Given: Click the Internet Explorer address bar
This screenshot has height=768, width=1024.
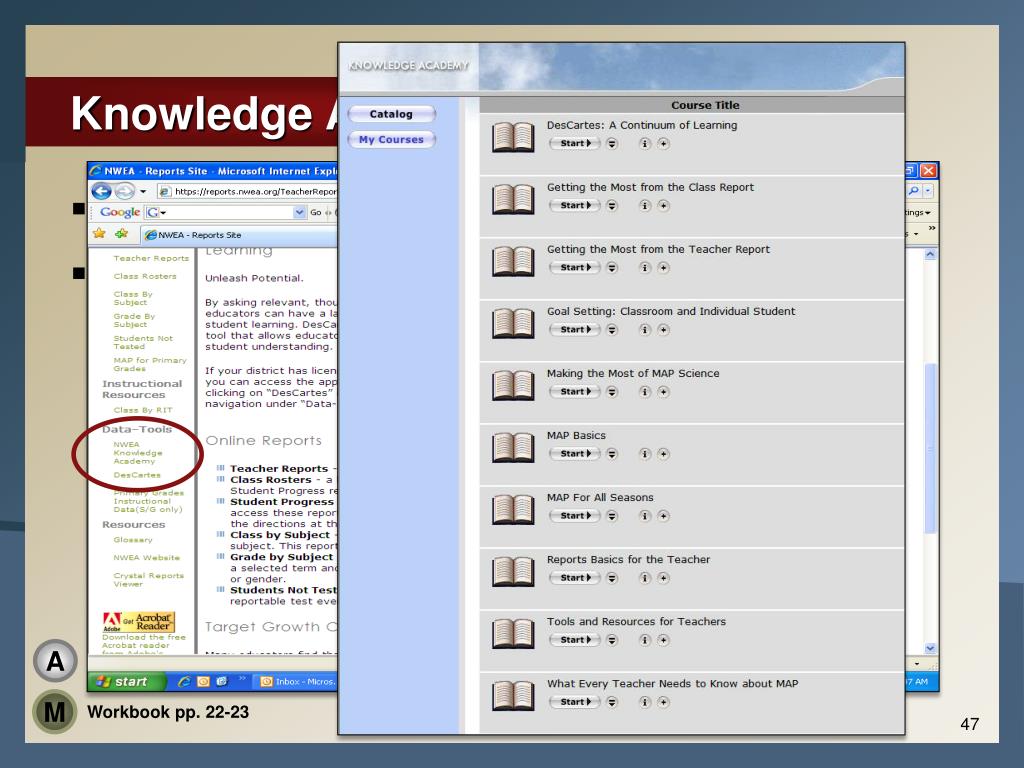Looking at the screenshot, I should (248, 191).
